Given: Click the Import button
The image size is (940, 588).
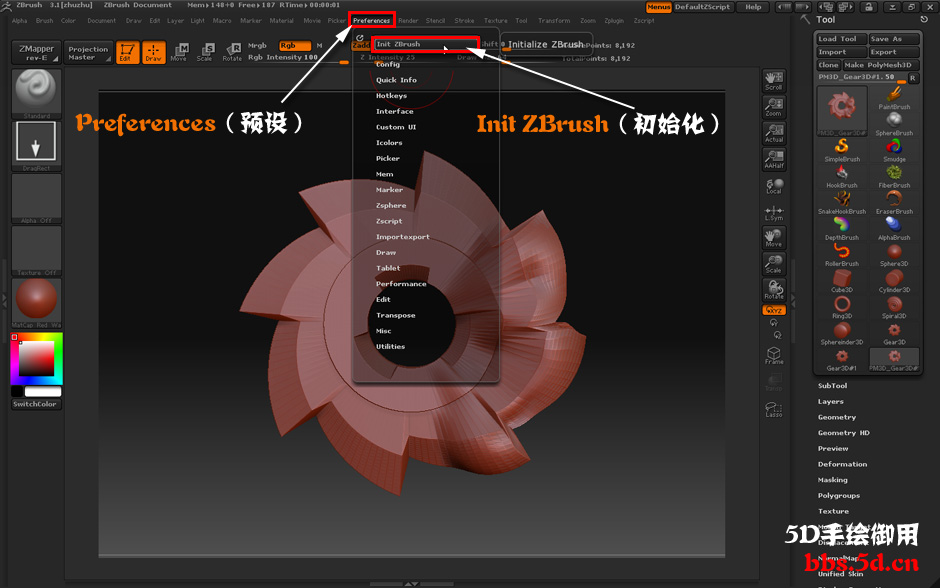Looking at the screenshot, I should (x=842, y=52).
